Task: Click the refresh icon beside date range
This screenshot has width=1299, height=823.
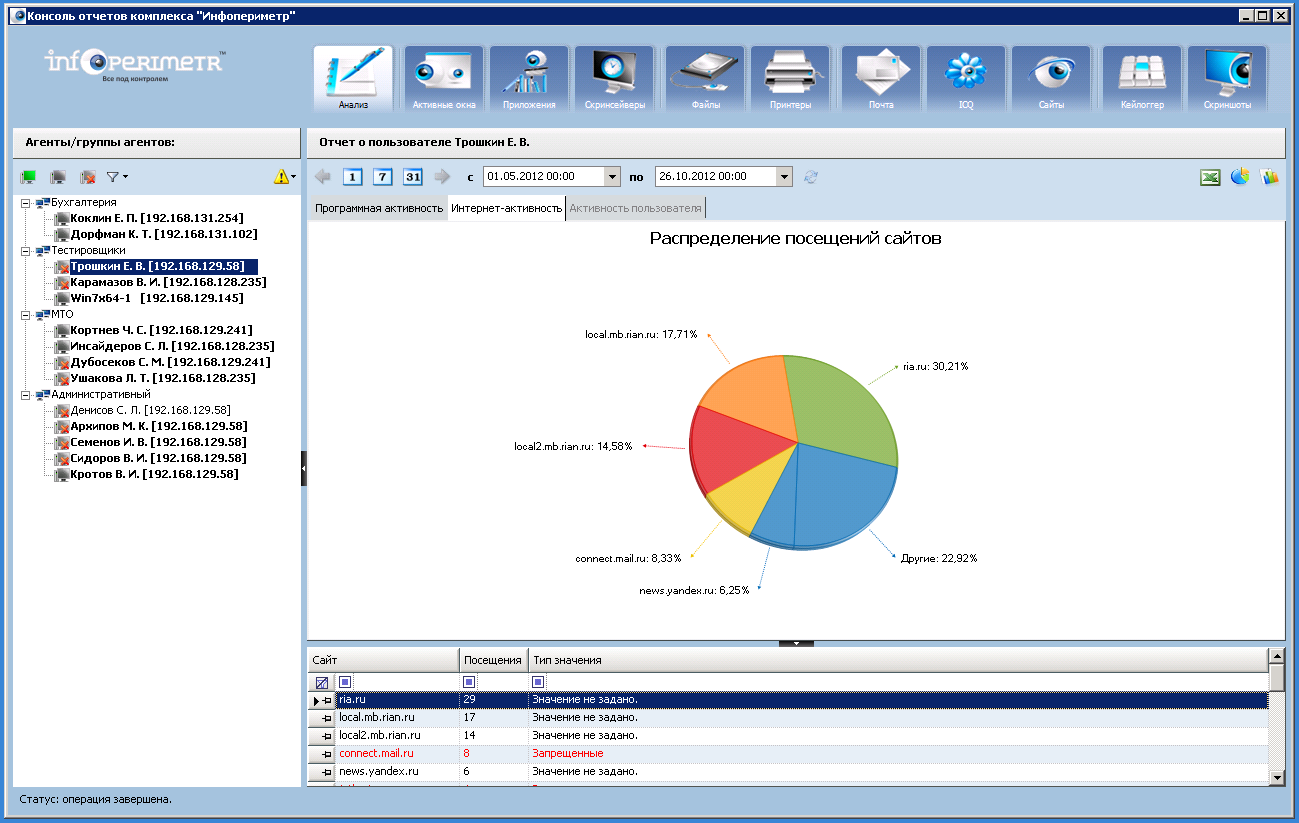Action: (x=811, y=177)
